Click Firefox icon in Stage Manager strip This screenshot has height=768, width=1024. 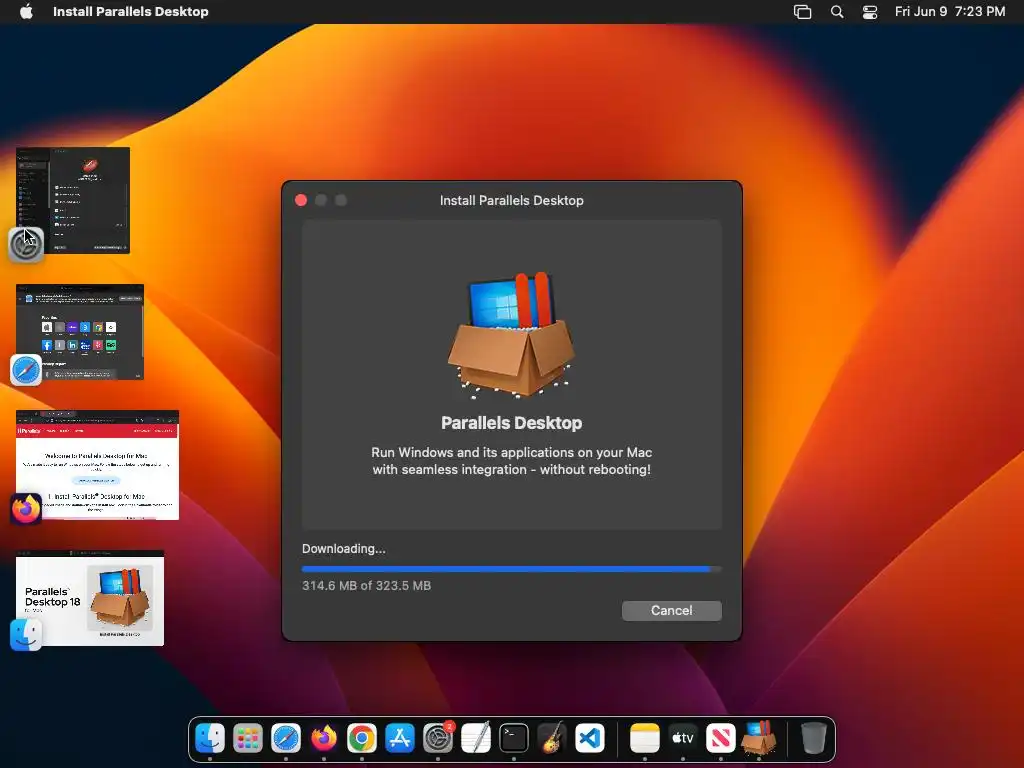coord(26,509)
